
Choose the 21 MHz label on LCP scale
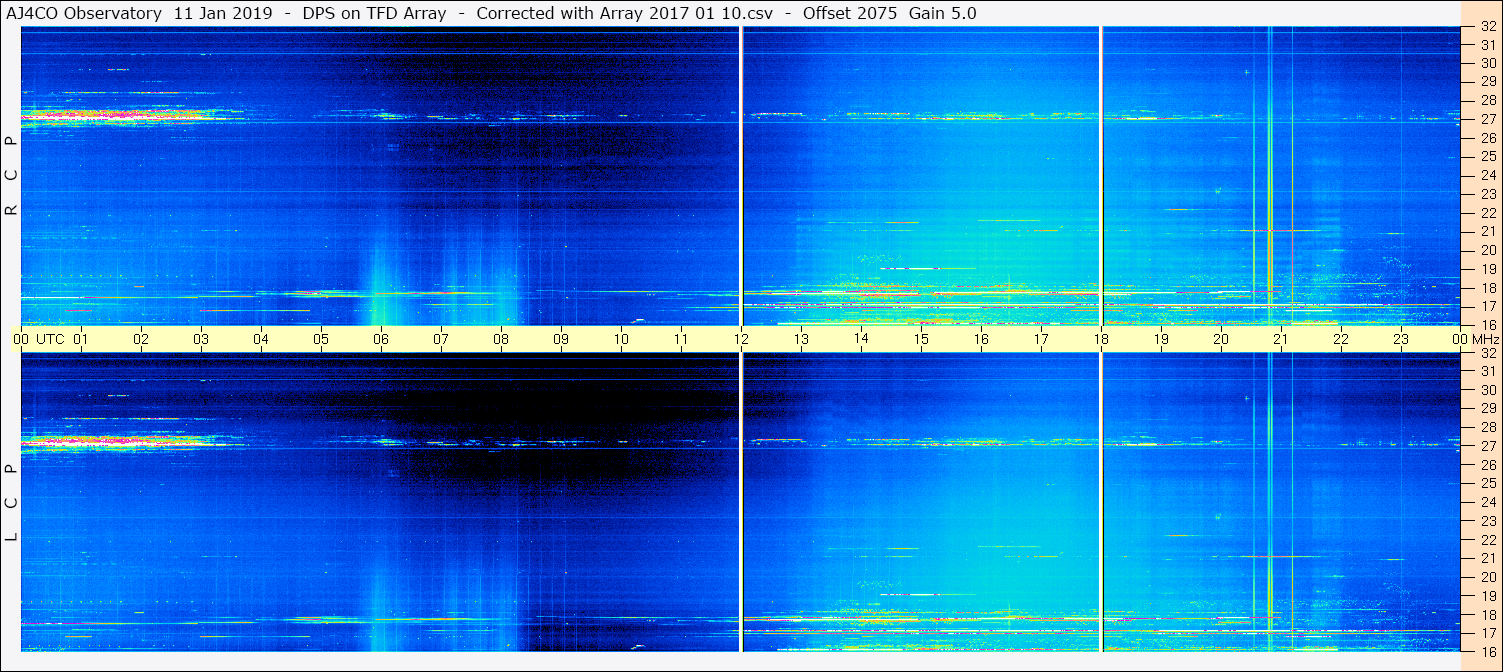pos(1487,558)
